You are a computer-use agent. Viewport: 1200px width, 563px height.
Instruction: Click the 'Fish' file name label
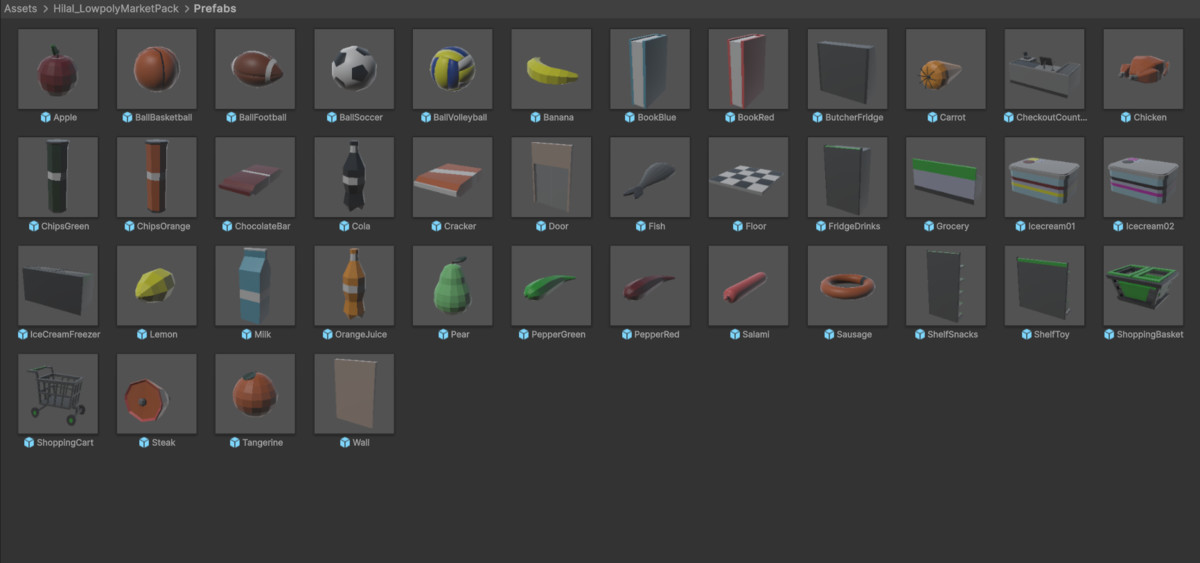657,226
